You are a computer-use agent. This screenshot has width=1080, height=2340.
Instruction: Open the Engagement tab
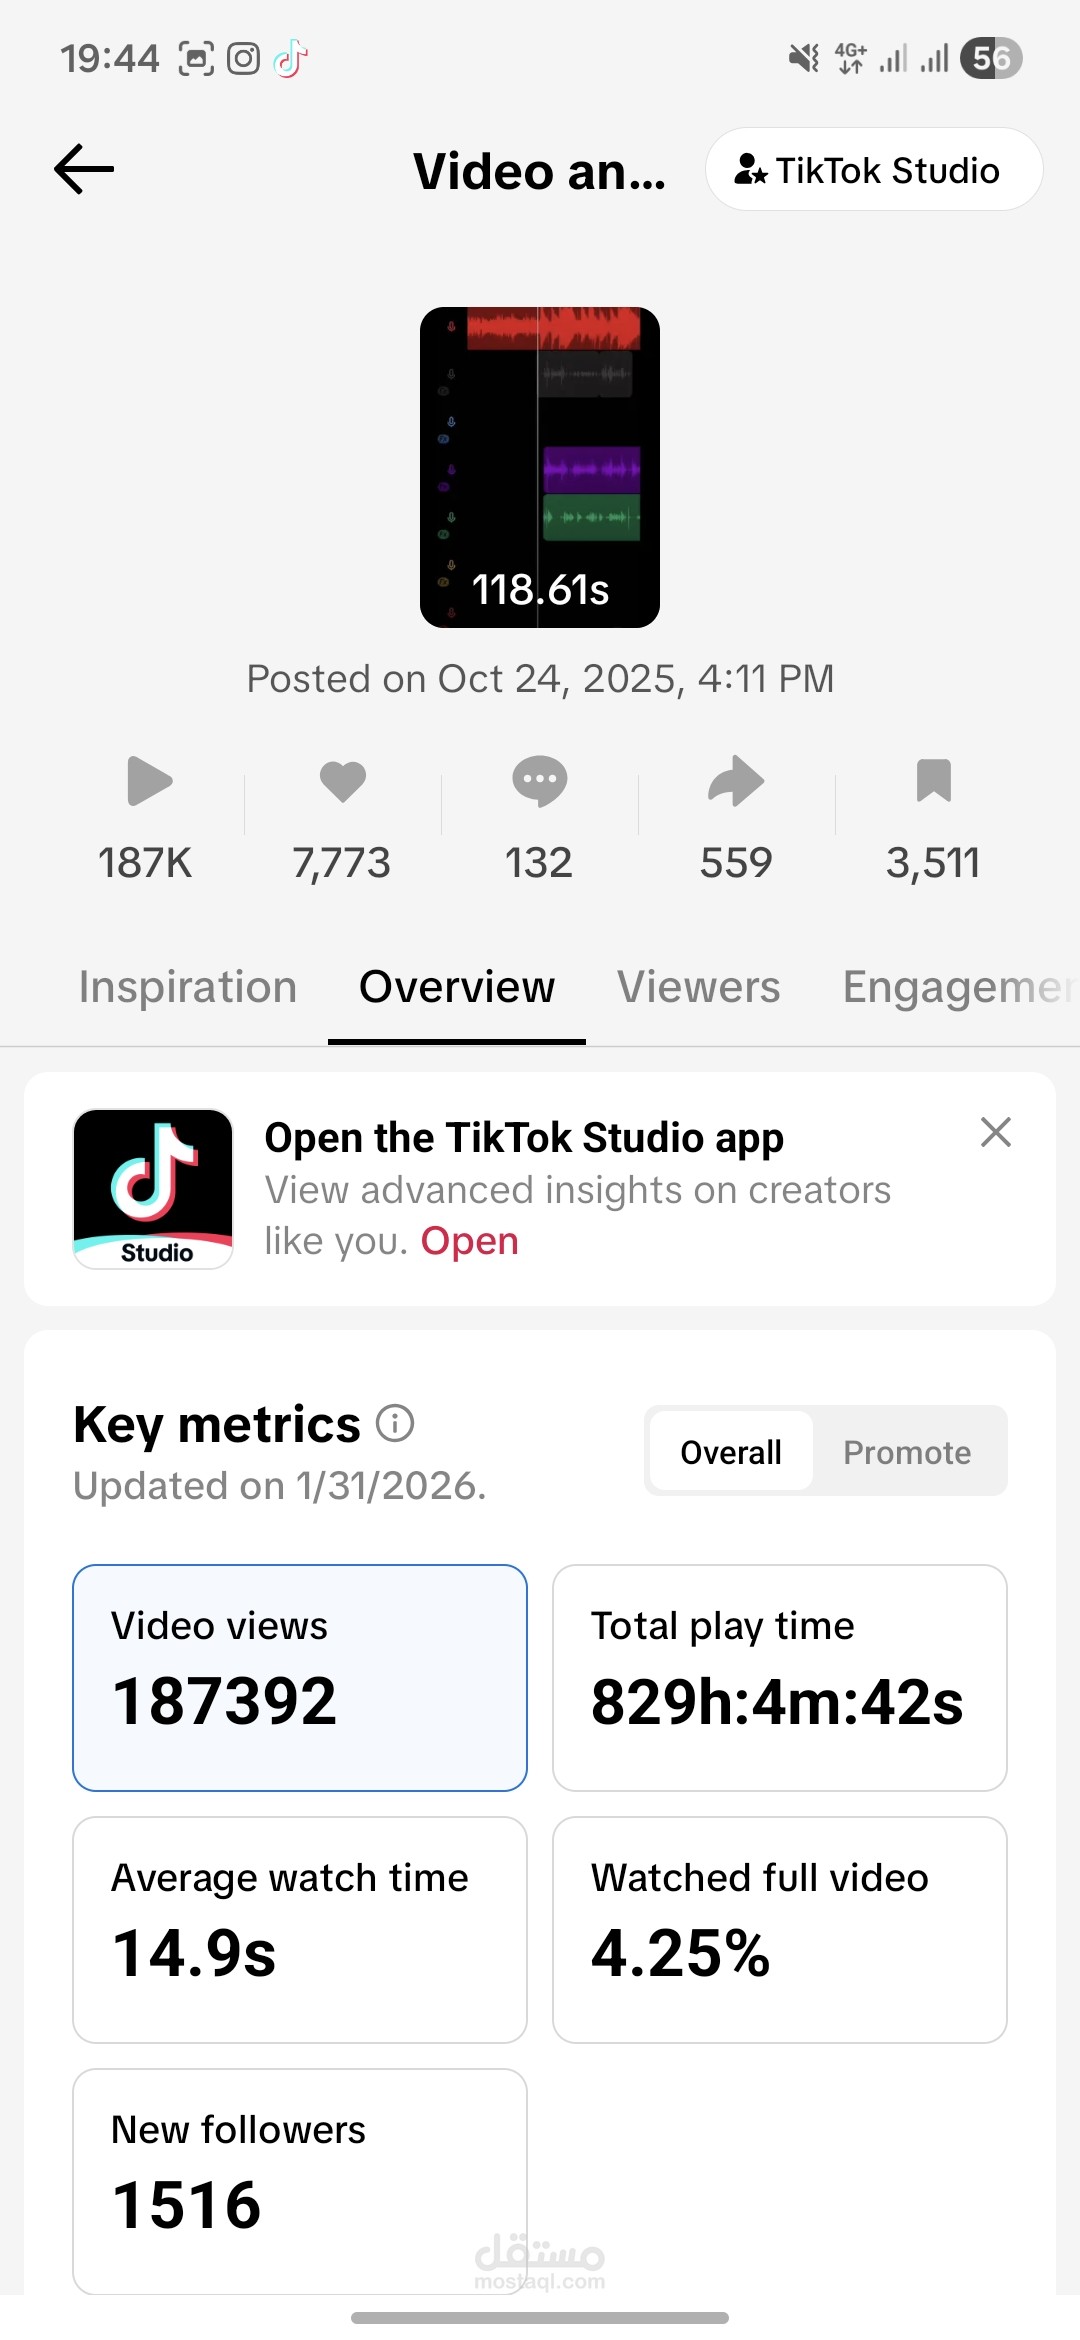pyautogui.click(x=955, y=987)
